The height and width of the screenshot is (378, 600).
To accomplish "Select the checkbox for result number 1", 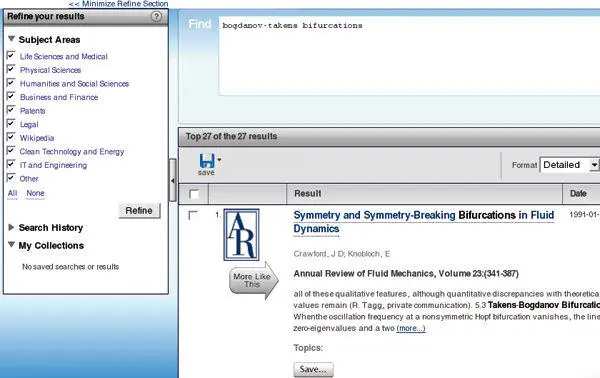I will coord(193,215).
